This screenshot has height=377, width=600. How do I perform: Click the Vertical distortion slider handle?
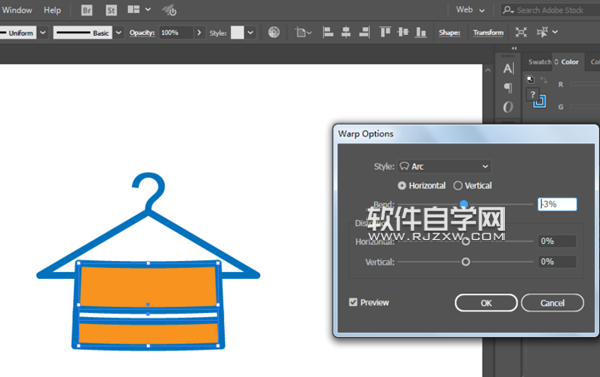pyautogui.click(x=466, y=262)
